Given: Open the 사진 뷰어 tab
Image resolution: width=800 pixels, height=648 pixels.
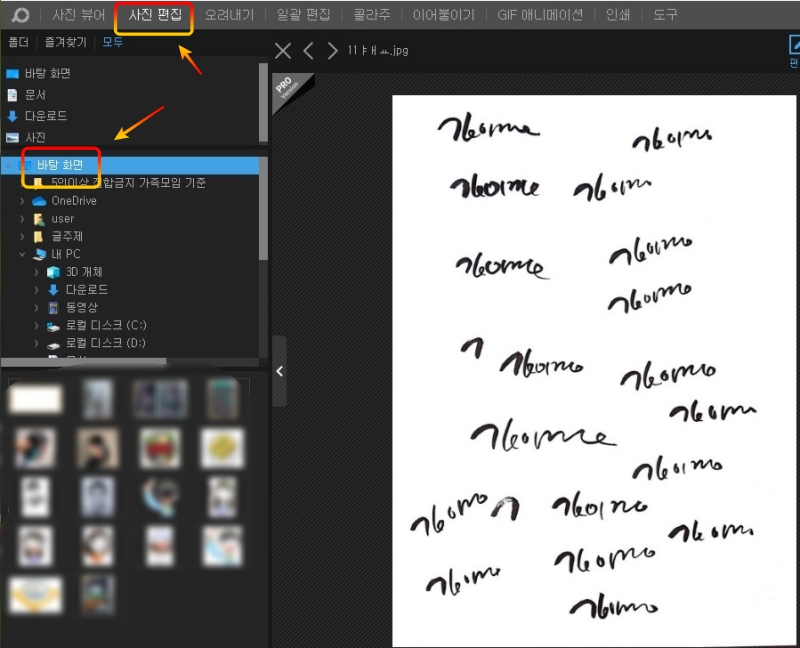Looking at the screenshot, I should 79,15.
